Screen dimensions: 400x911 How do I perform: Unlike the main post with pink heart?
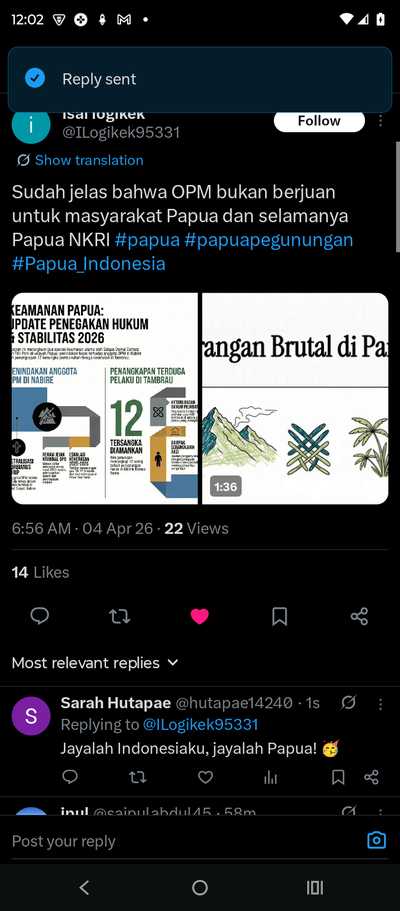click(199, 616)
